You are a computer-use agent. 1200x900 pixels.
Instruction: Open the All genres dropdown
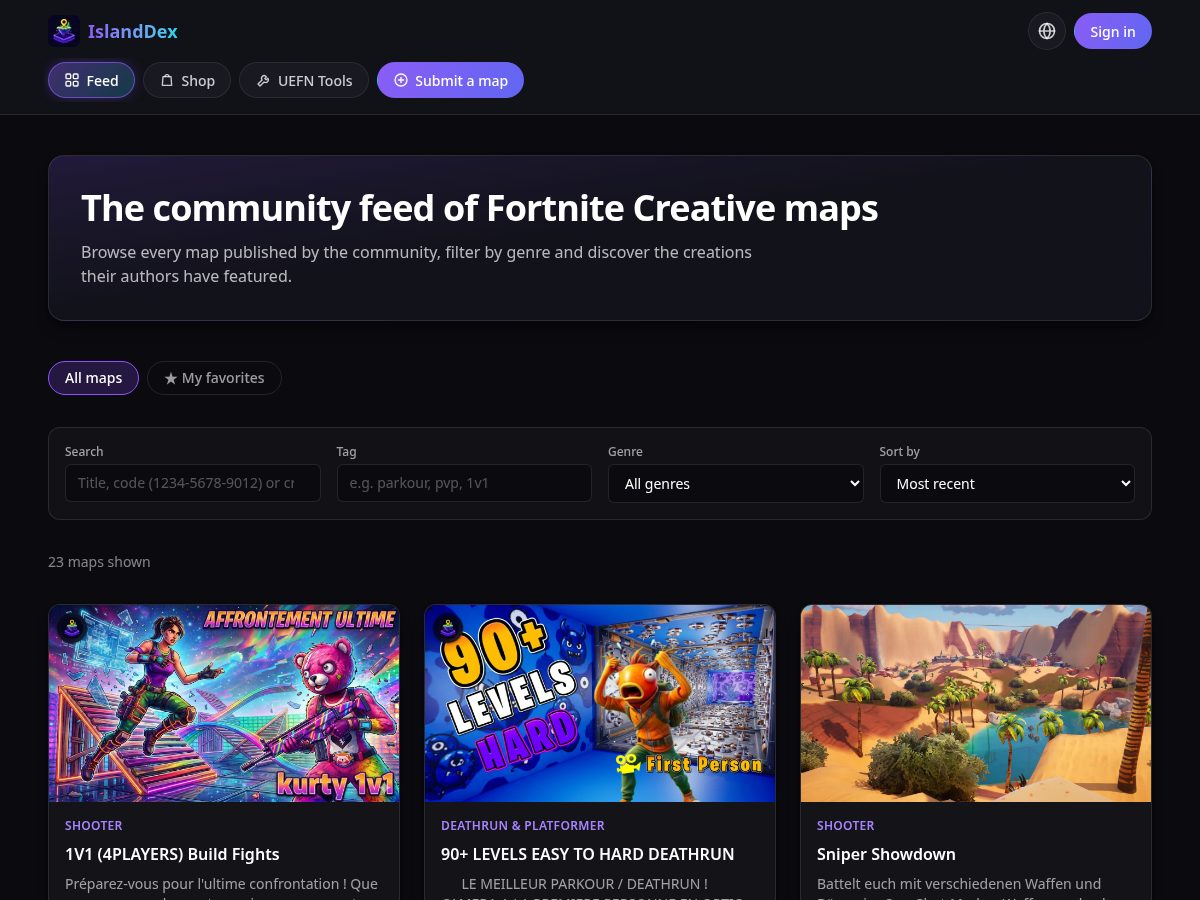pos(735,483)
